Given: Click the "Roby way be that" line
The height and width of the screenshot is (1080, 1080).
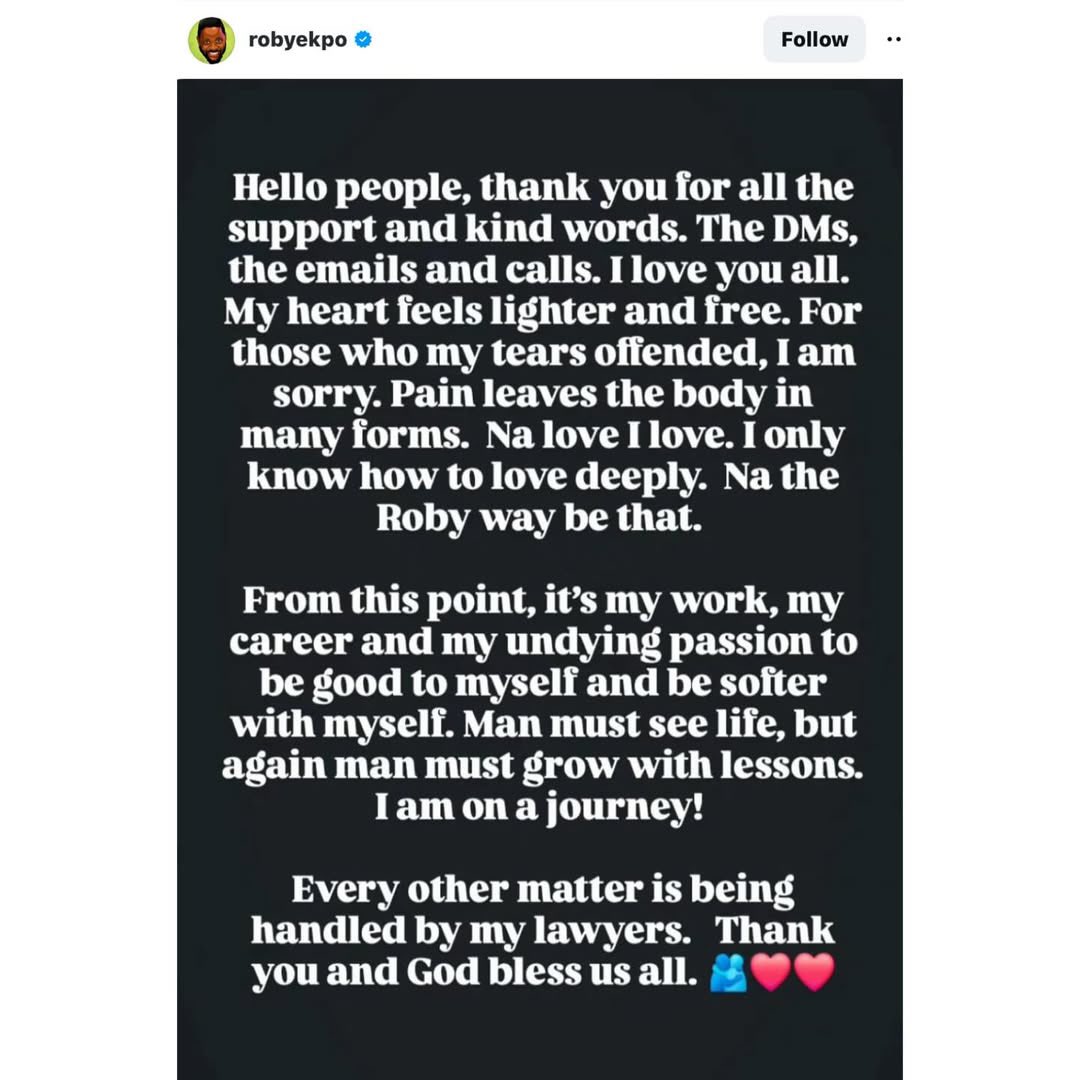Looking at the screenshot, I should [x=539, y=520].
